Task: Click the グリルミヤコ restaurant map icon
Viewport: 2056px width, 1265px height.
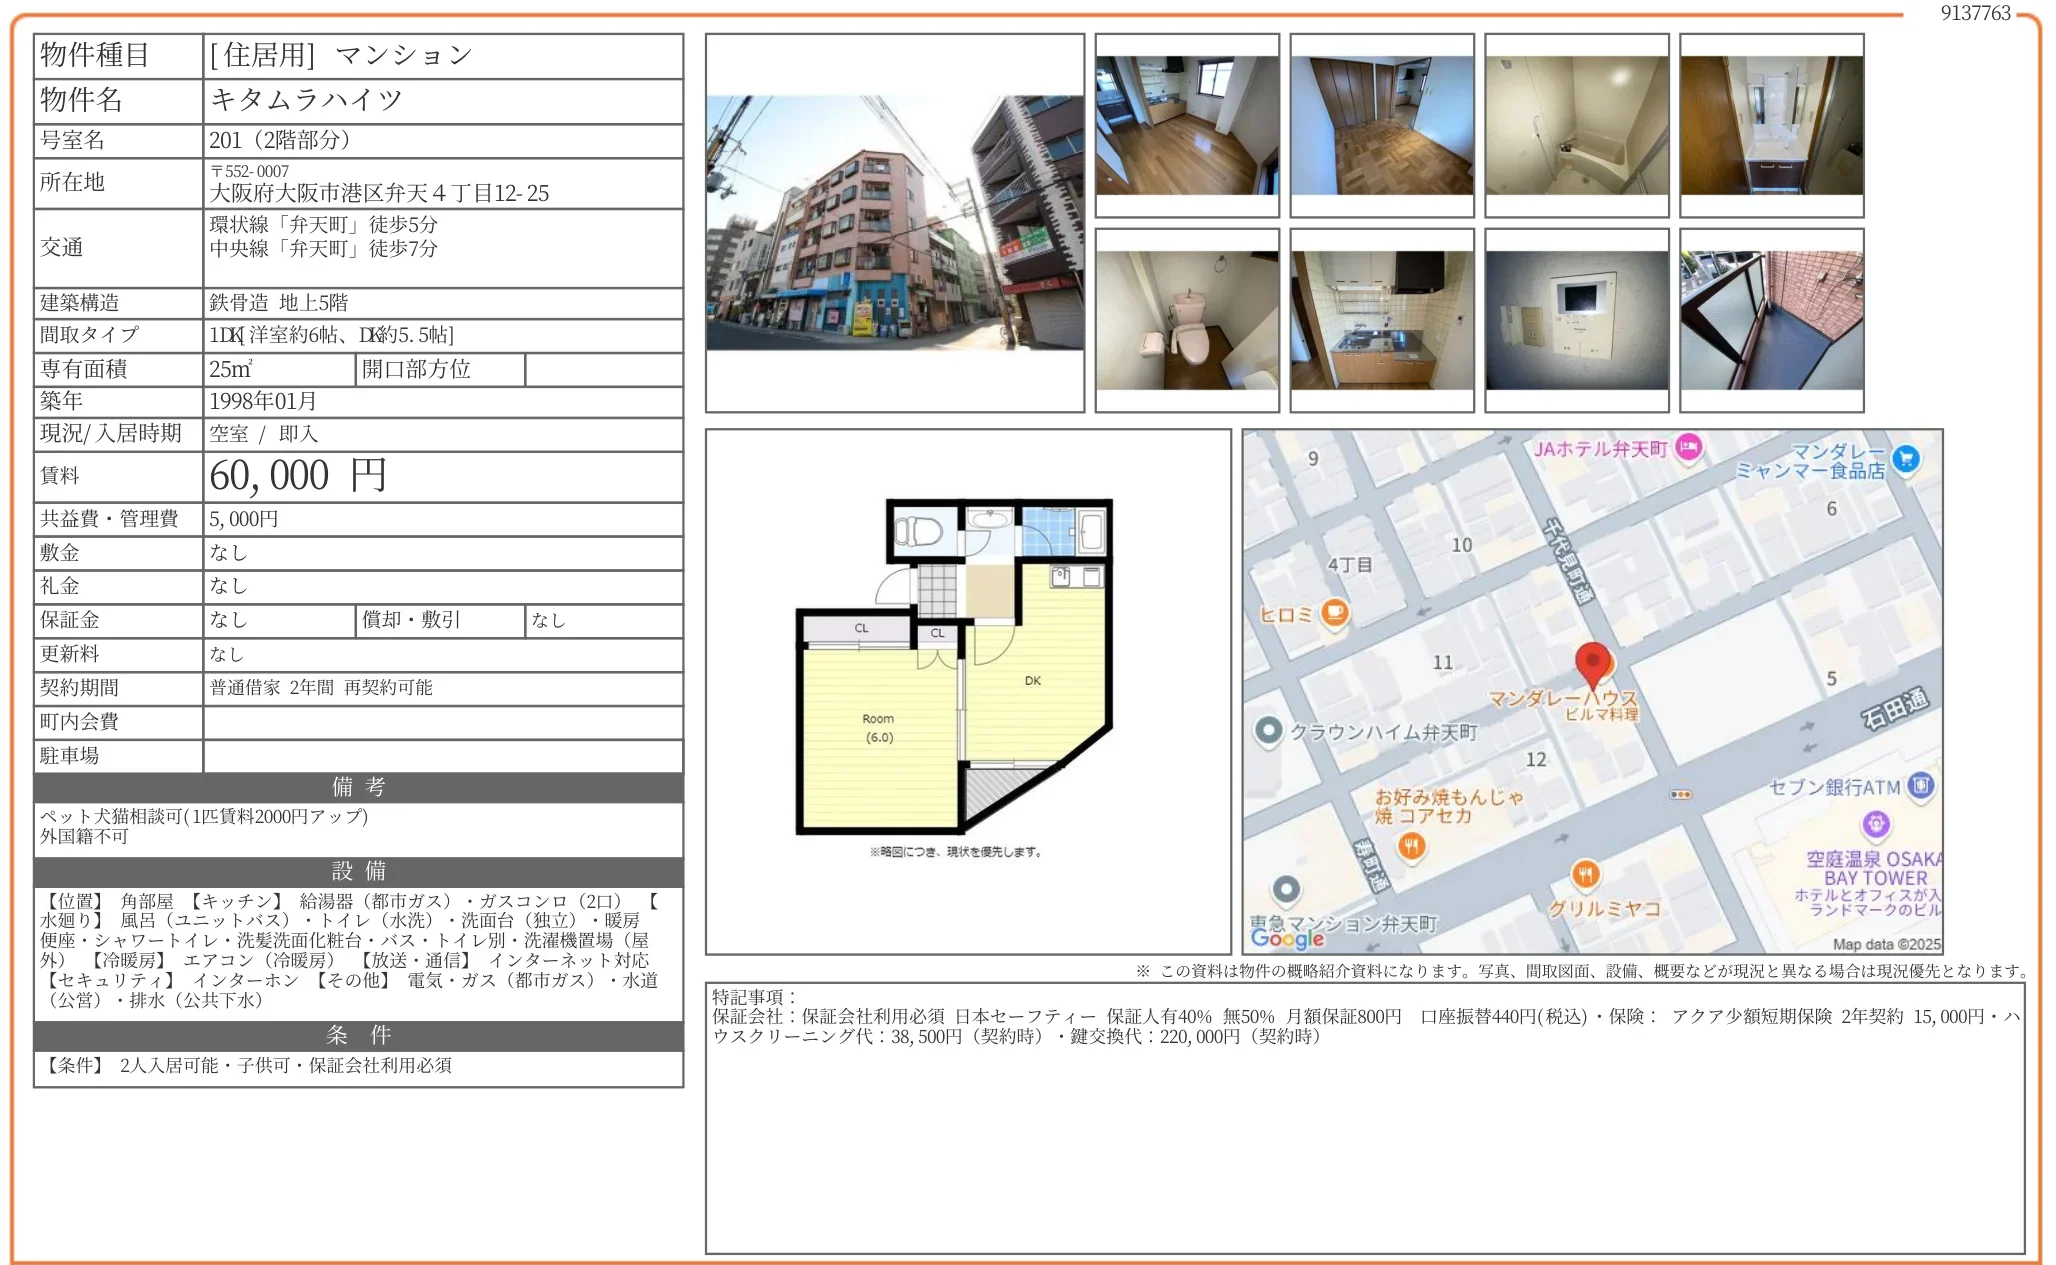Action: click(x=1585, y=875)
